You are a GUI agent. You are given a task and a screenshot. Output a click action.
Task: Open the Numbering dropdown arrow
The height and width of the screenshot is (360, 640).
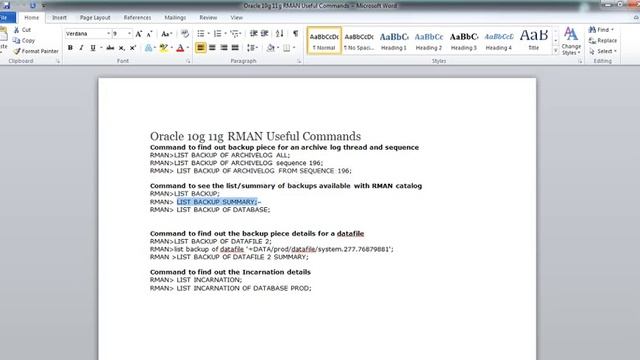(225, 33)
